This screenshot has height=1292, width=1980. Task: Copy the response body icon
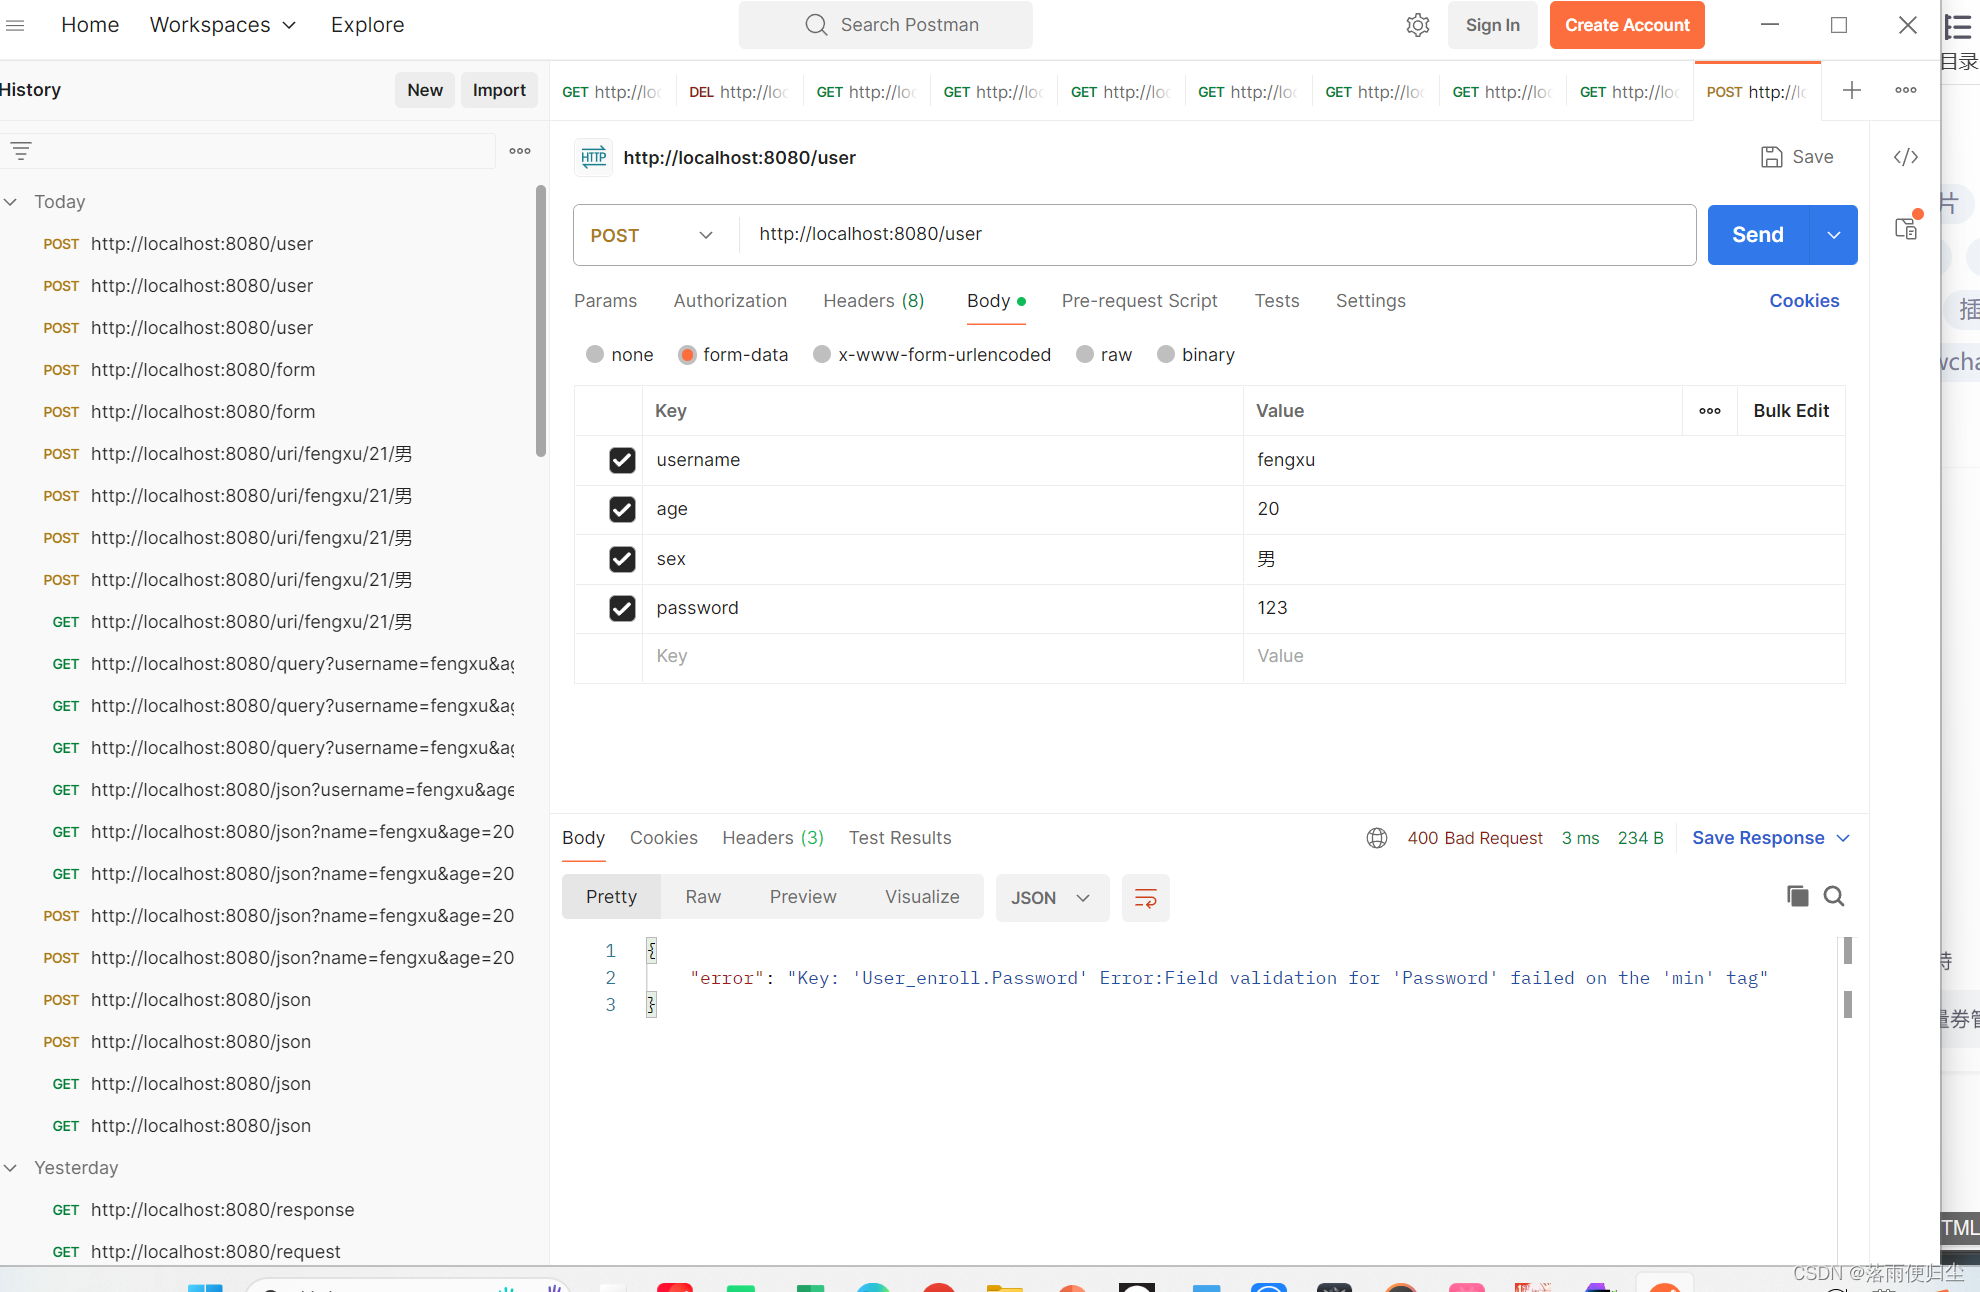pyautogui.click(x=1797, y=896)
